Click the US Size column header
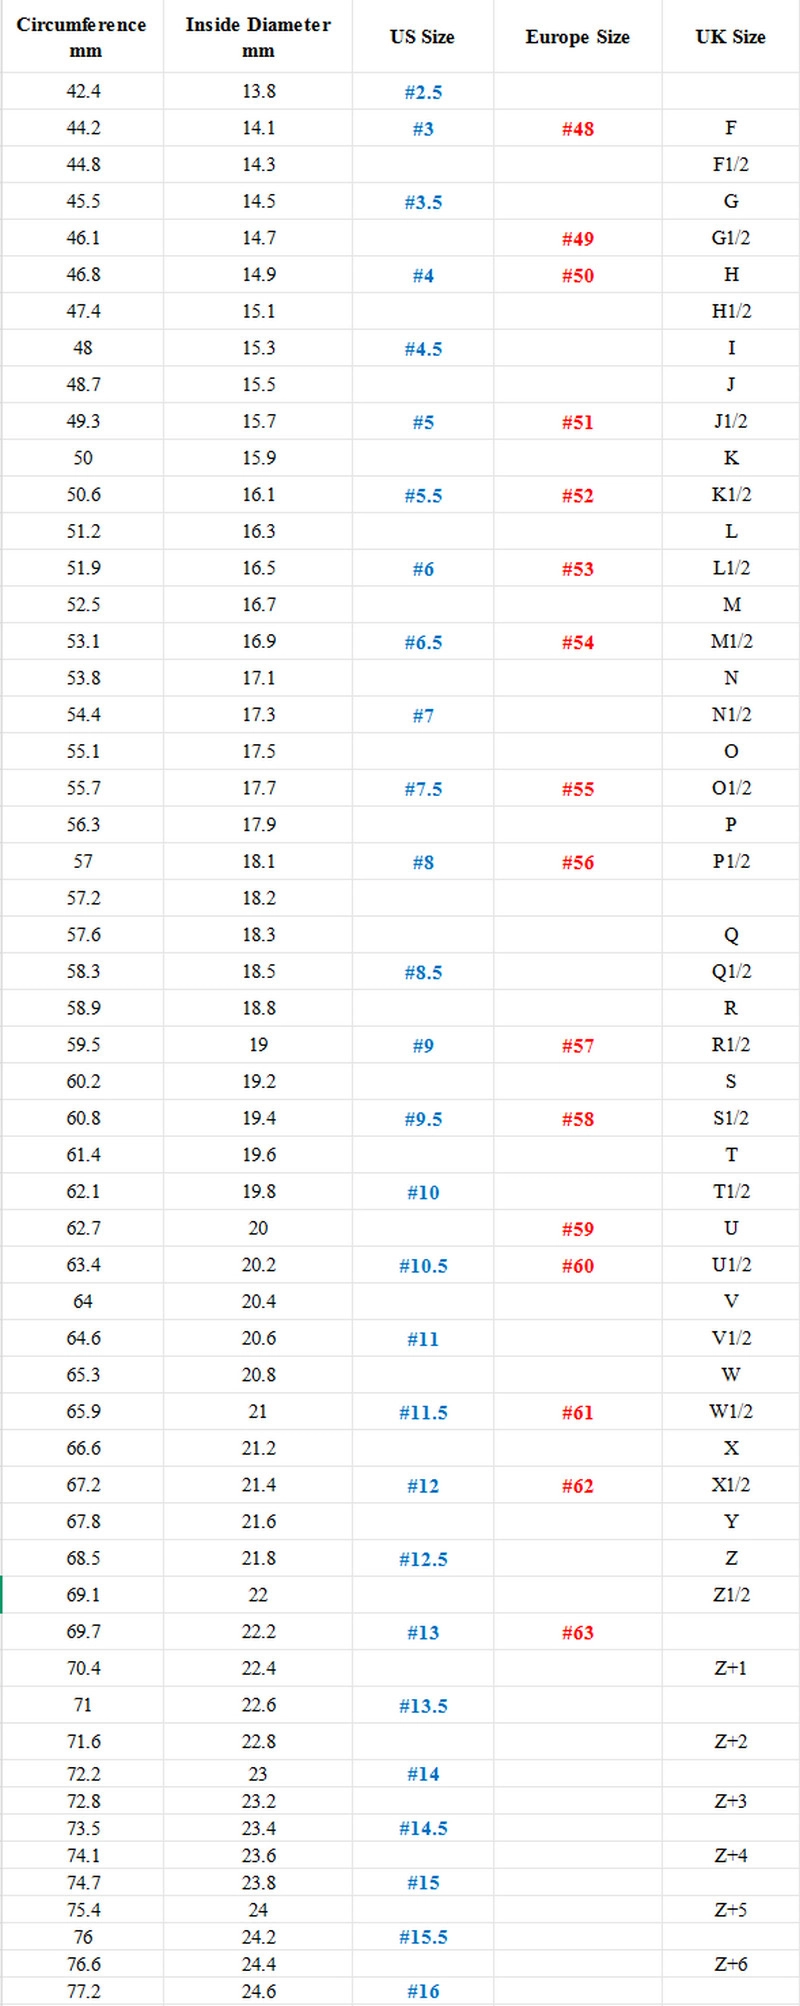Screen dimensions: 800x2006 (x=422, y=37)
